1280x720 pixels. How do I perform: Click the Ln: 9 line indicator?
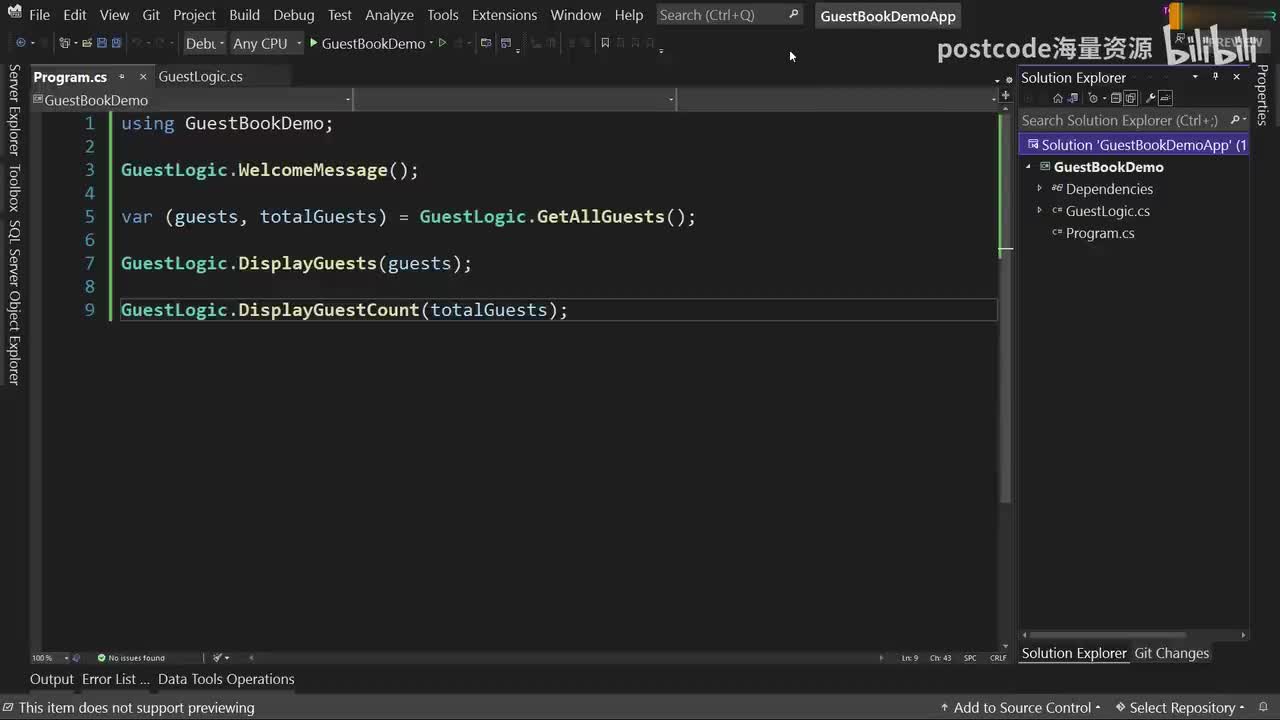click(909, 657)
